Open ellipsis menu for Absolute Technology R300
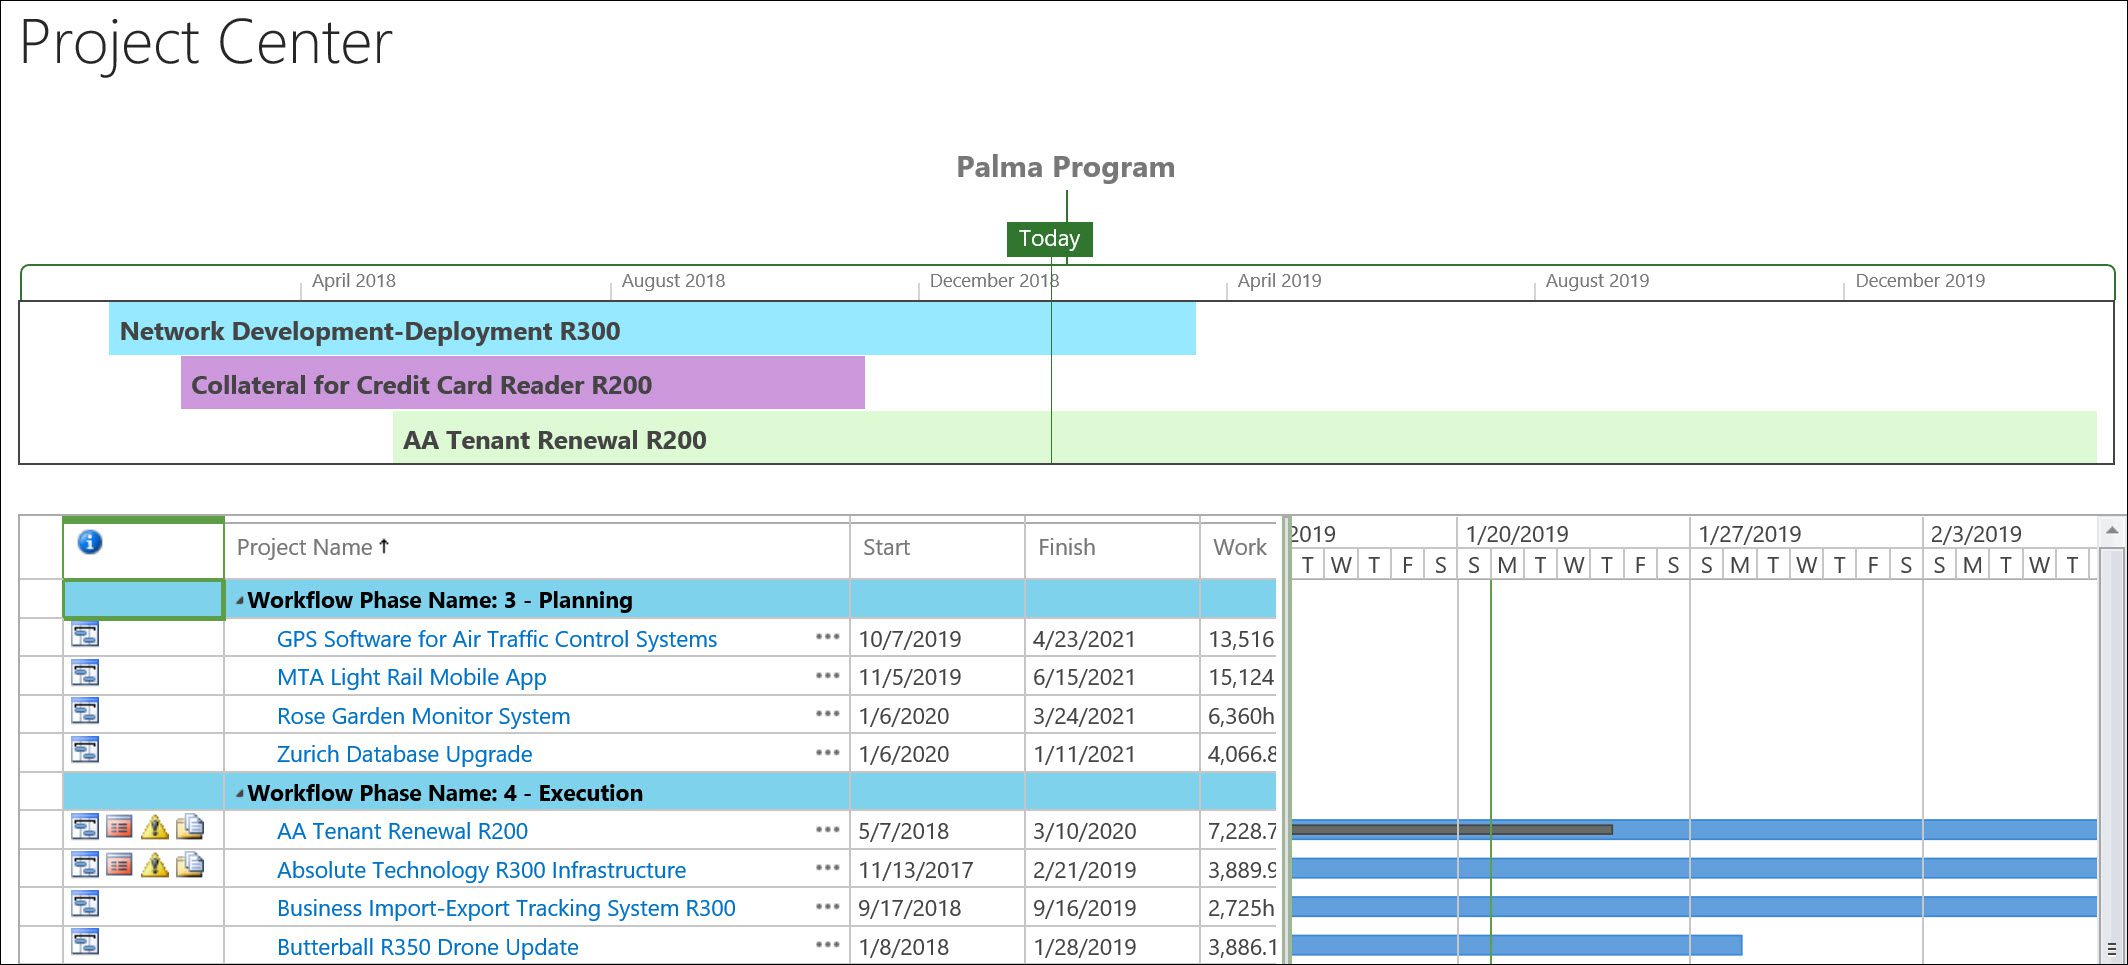The width and height of the screenshot is (2128, 965). pos(827,868)
